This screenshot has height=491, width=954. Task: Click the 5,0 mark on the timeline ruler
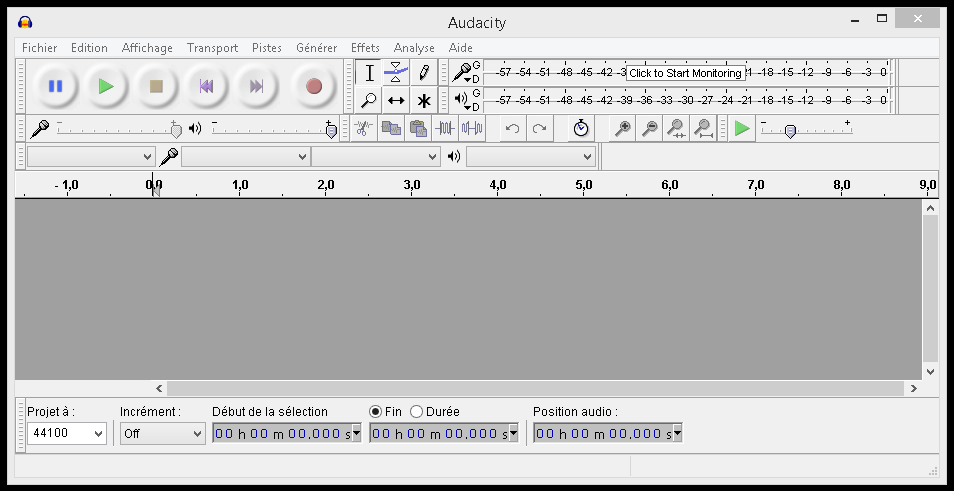click(x=583, y=185)
